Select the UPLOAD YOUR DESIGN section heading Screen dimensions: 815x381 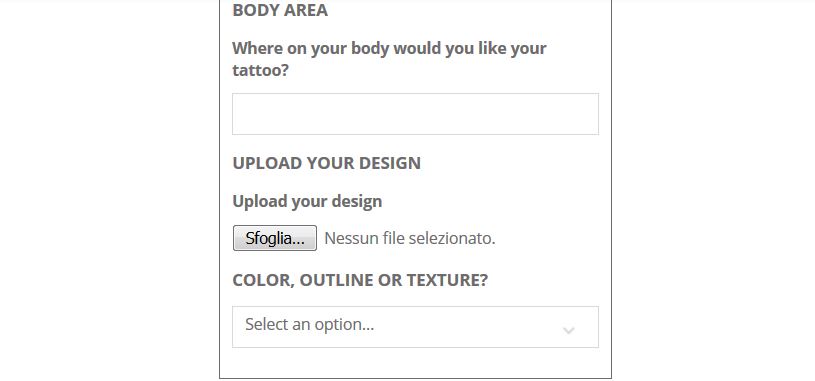tap(326, 163)
